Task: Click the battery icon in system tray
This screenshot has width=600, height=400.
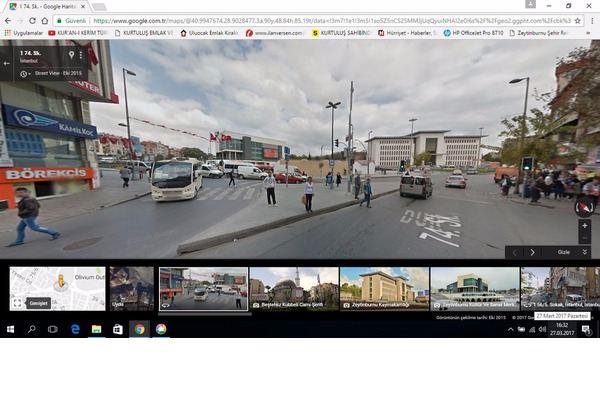Action: (521, 329)
